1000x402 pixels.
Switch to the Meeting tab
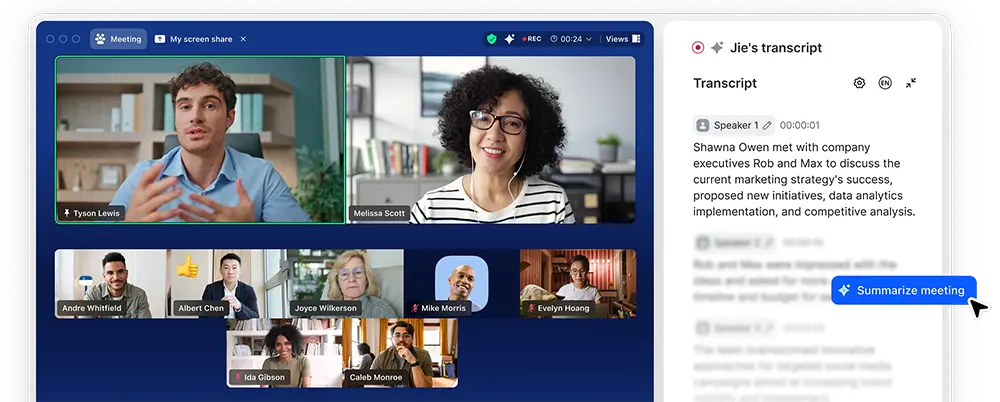click(x=119, y=39)
